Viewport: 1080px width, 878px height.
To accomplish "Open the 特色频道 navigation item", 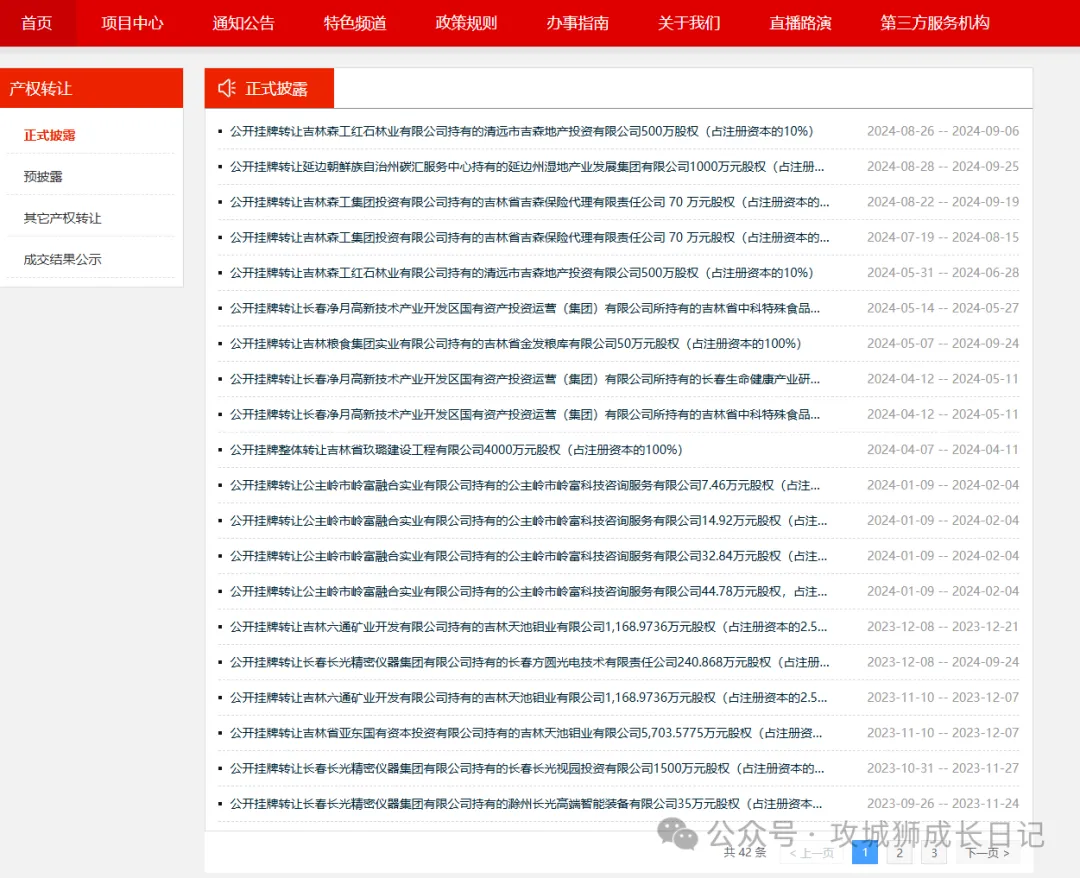I will point(355,22).
